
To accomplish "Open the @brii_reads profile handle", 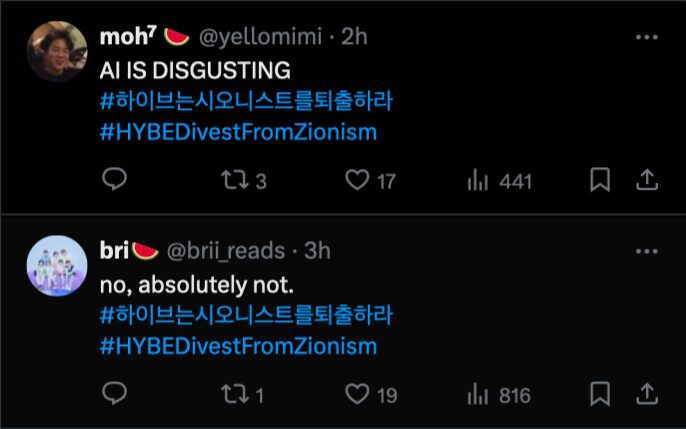I will pos(226,251).
